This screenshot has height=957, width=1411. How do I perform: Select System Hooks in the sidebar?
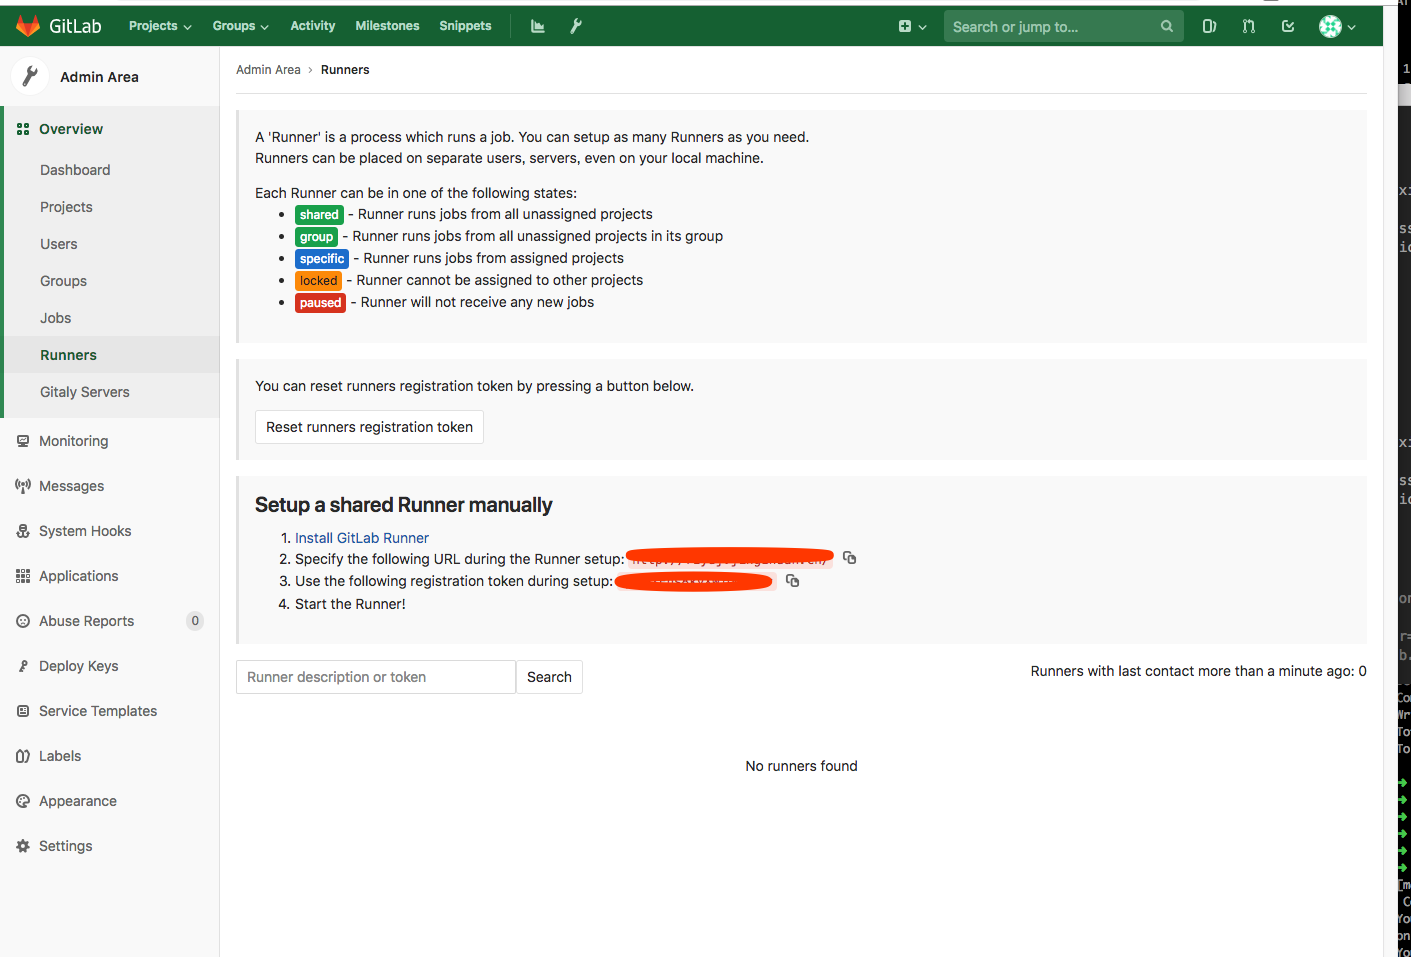(85, 530)
